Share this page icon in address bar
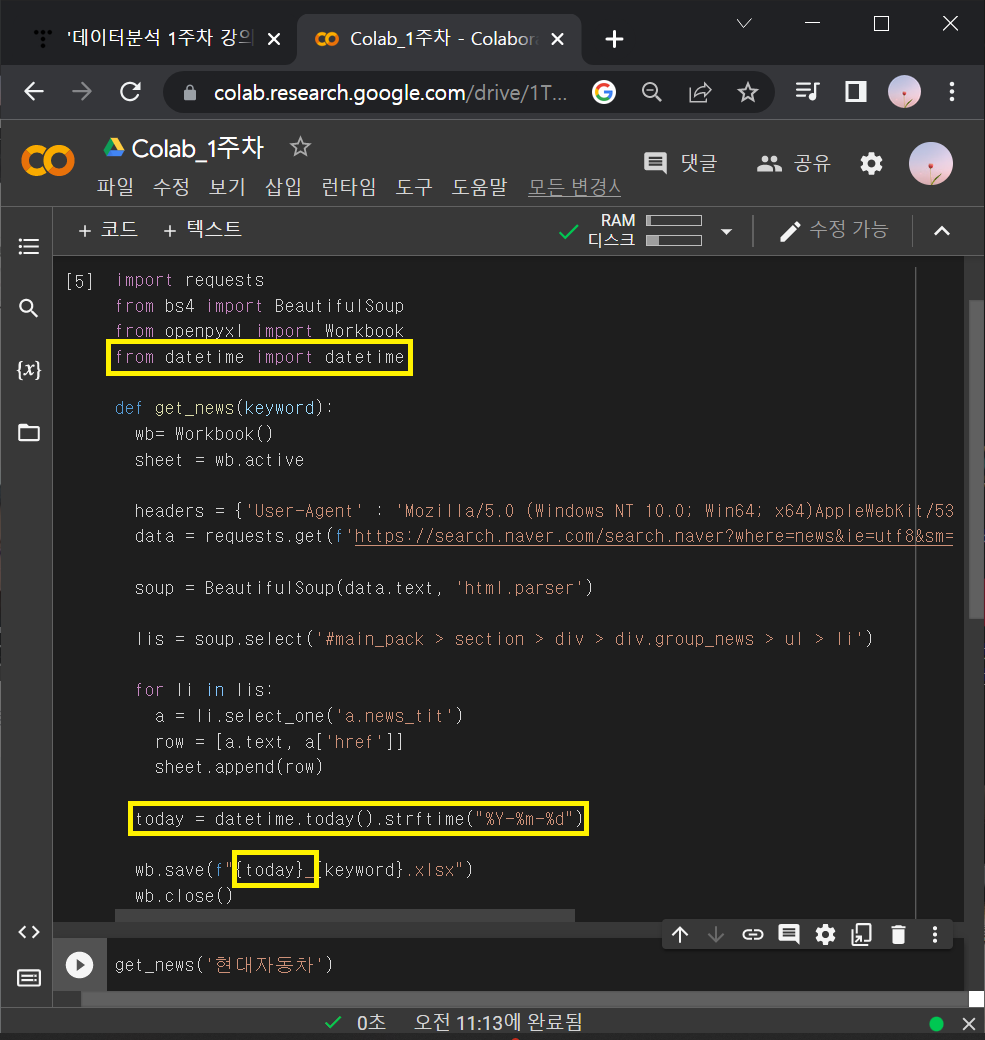This screenshot has height=1040, width=985. click(700, 92)
